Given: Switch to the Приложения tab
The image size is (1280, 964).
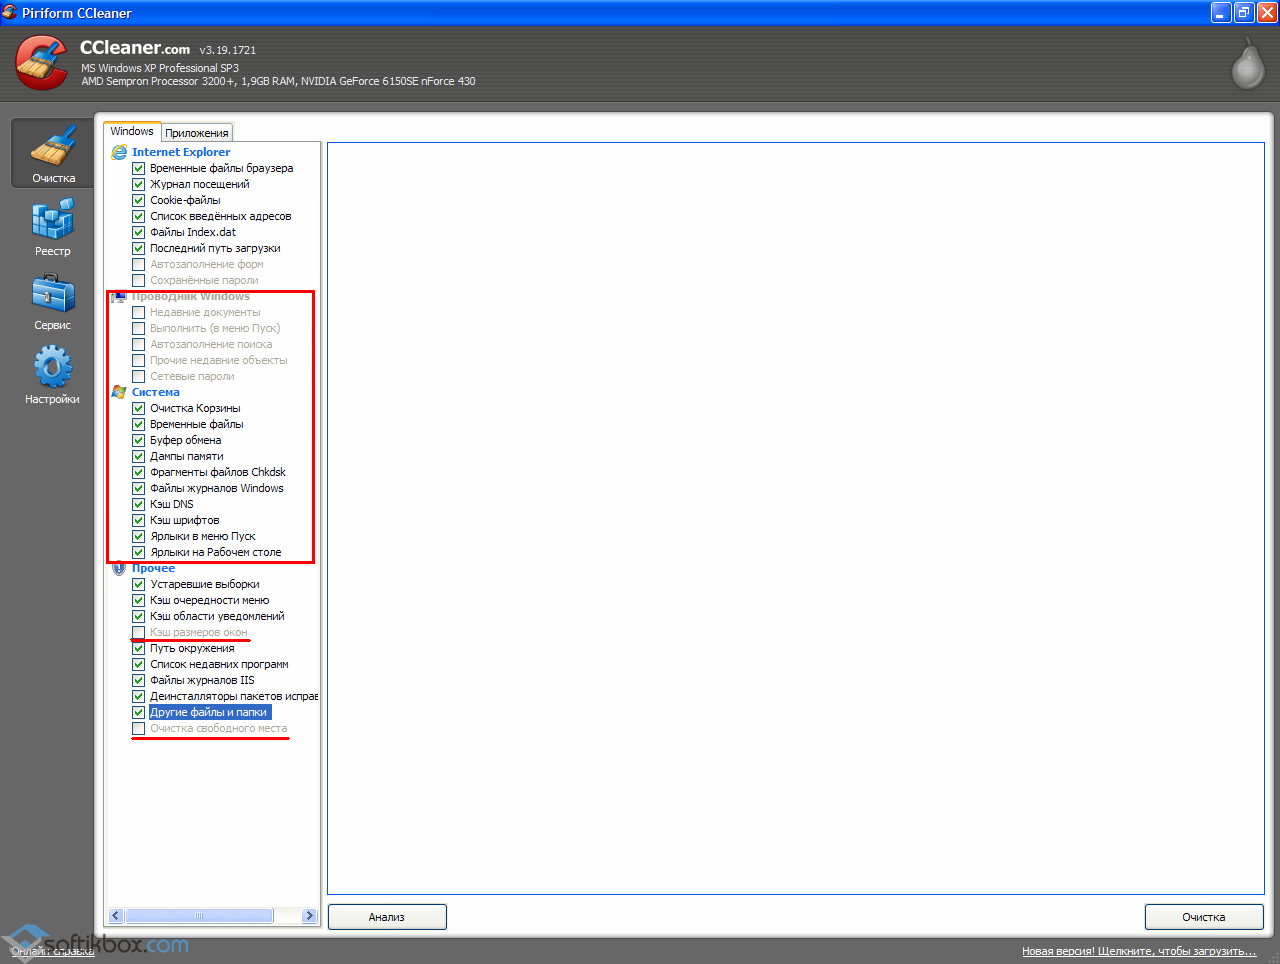Looking at the screenshot, I should [x=197, y=133].
